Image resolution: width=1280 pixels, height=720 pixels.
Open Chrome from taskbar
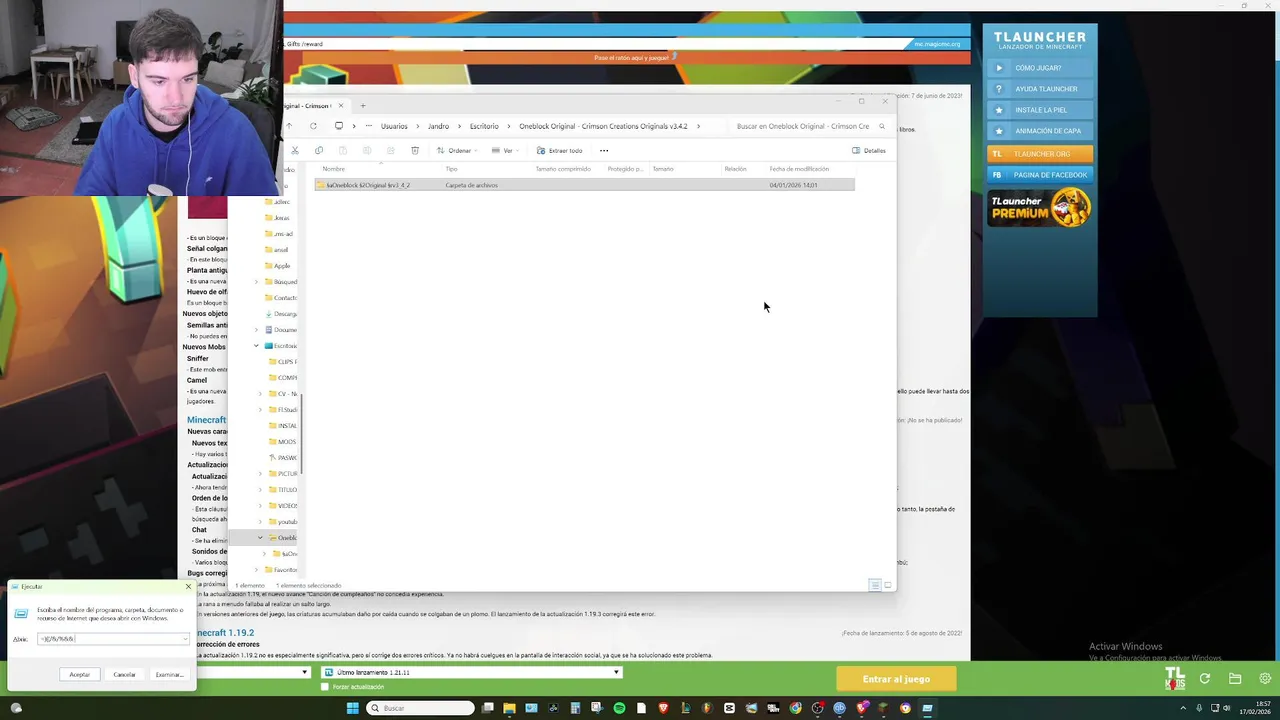(795, 708)
